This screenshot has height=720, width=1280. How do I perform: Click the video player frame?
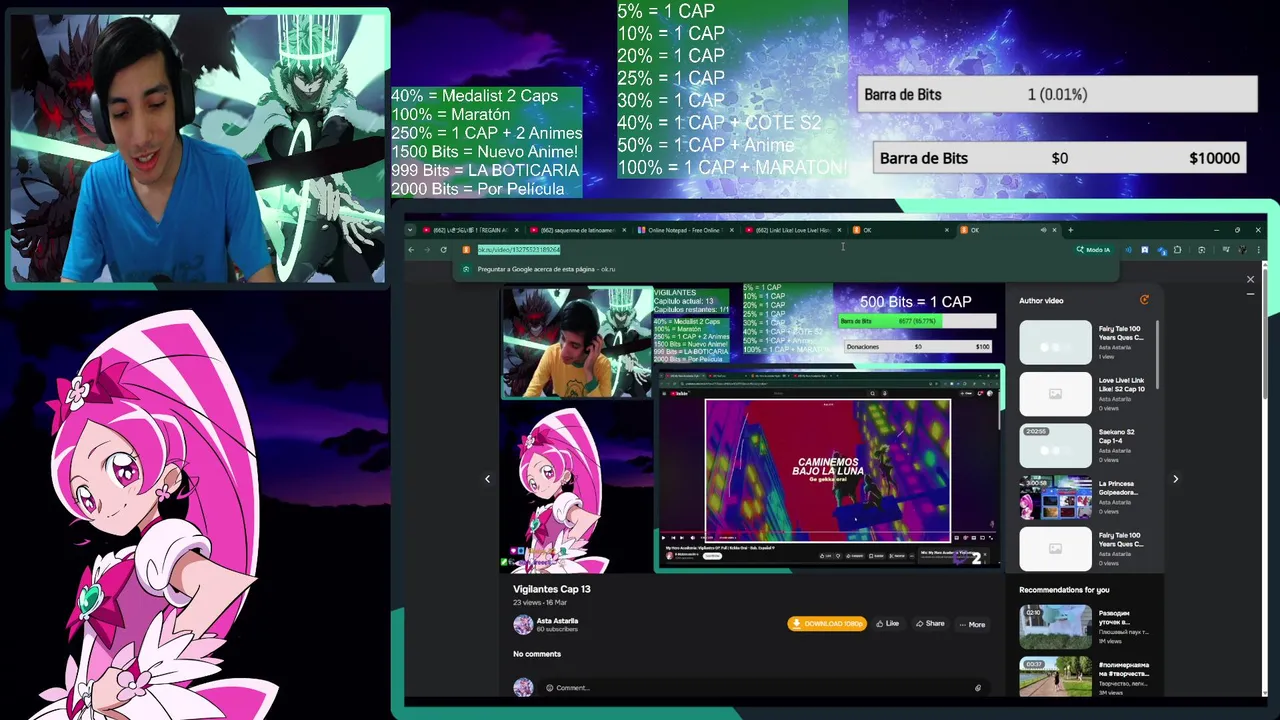click(x=752, y=429)
